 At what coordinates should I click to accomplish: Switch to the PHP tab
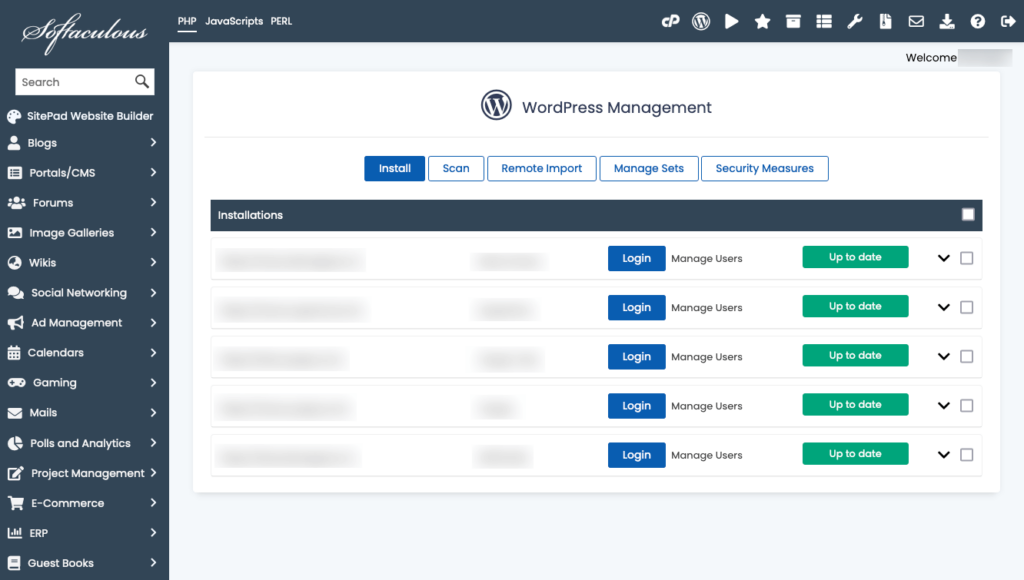187,21
